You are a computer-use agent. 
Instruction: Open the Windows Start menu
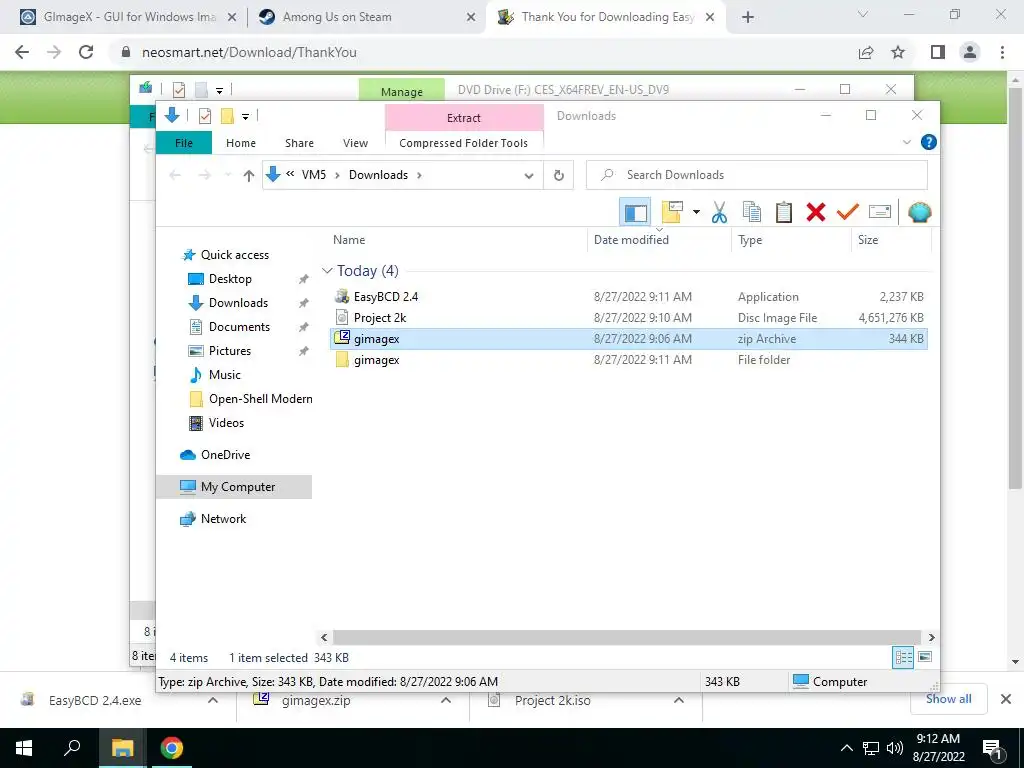tap(24, 748)
